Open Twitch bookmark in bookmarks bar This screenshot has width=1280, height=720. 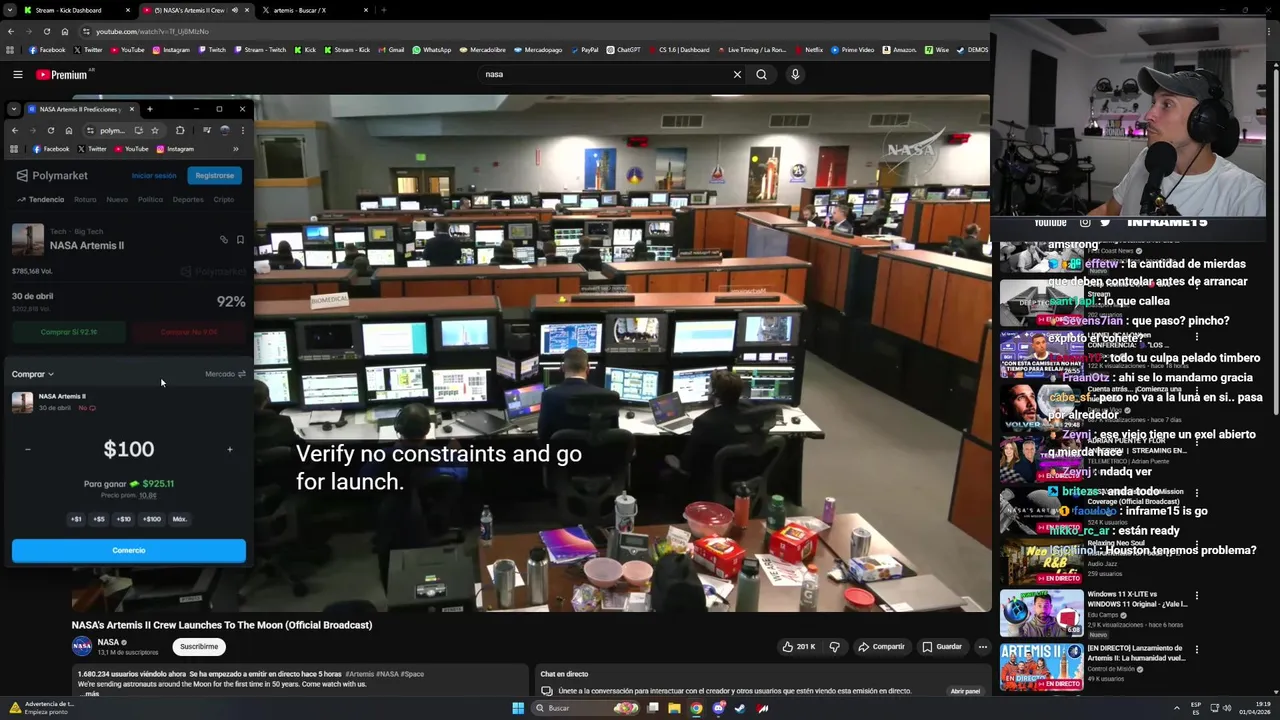pos(211,50)
